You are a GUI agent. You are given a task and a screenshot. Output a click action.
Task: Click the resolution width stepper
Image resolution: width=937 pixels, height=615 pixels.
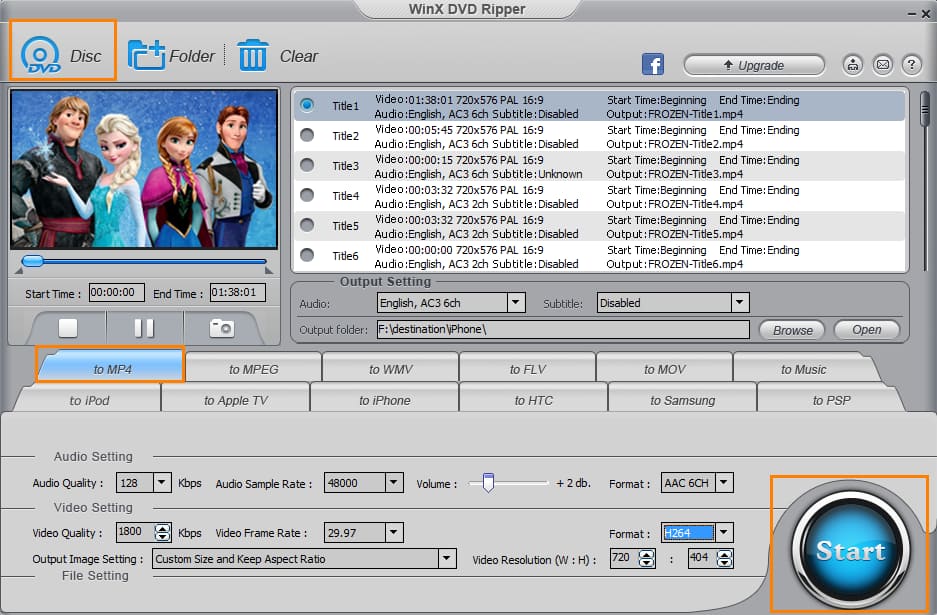coord(646,558)
